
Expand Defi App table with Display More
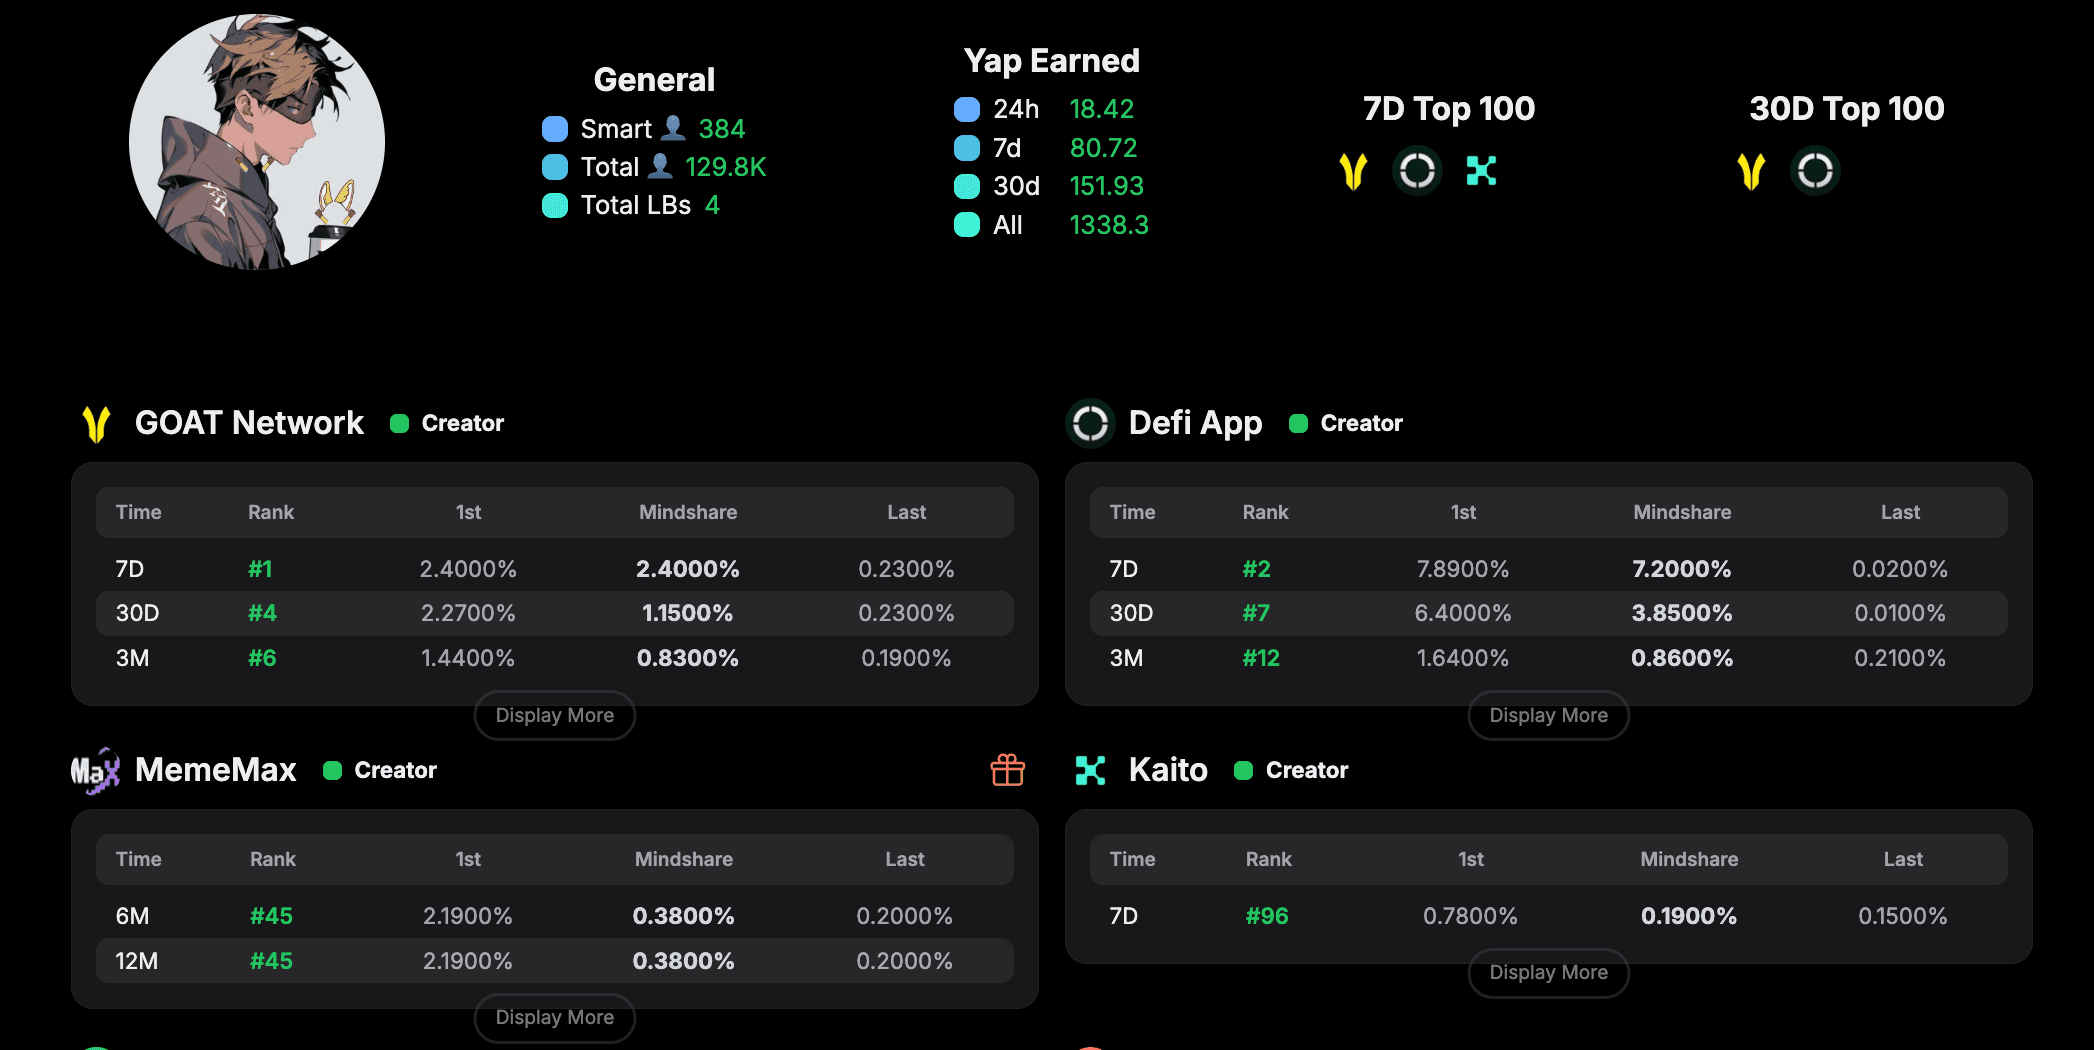pos(1548,716)
